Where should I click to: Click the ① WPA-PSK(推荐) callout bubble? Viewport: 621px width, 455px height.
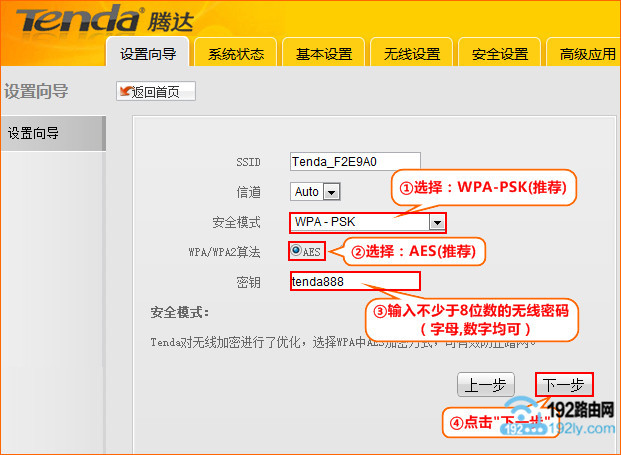tap(484, 188)
